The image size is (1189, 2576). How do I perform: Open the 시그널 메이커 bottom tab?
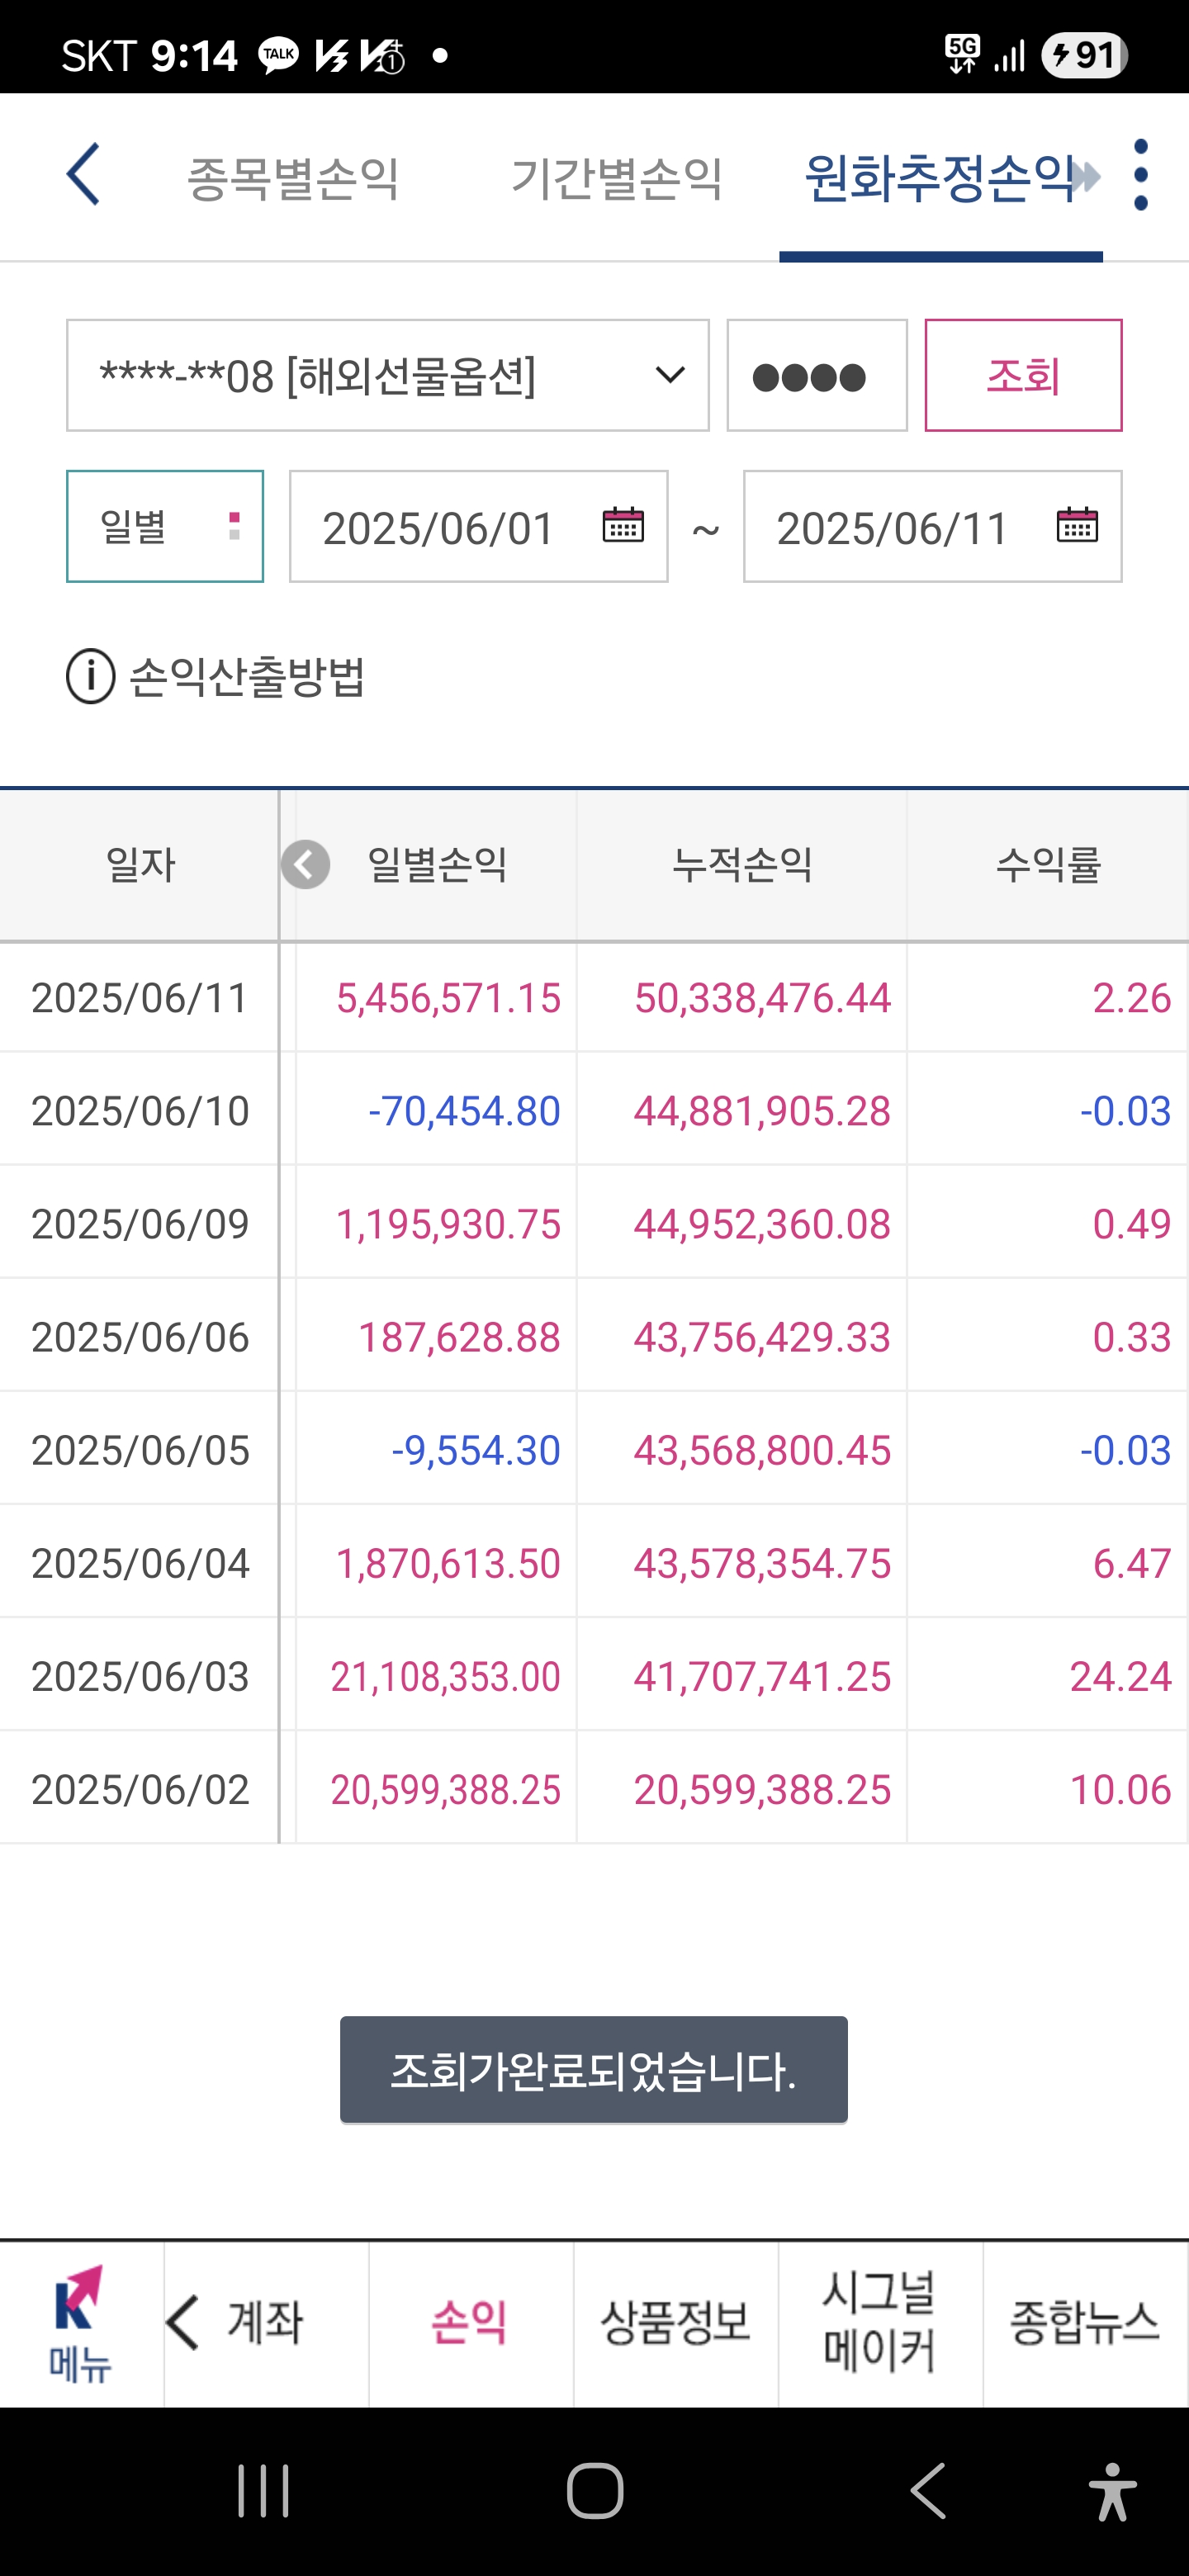click(880, 2322)
